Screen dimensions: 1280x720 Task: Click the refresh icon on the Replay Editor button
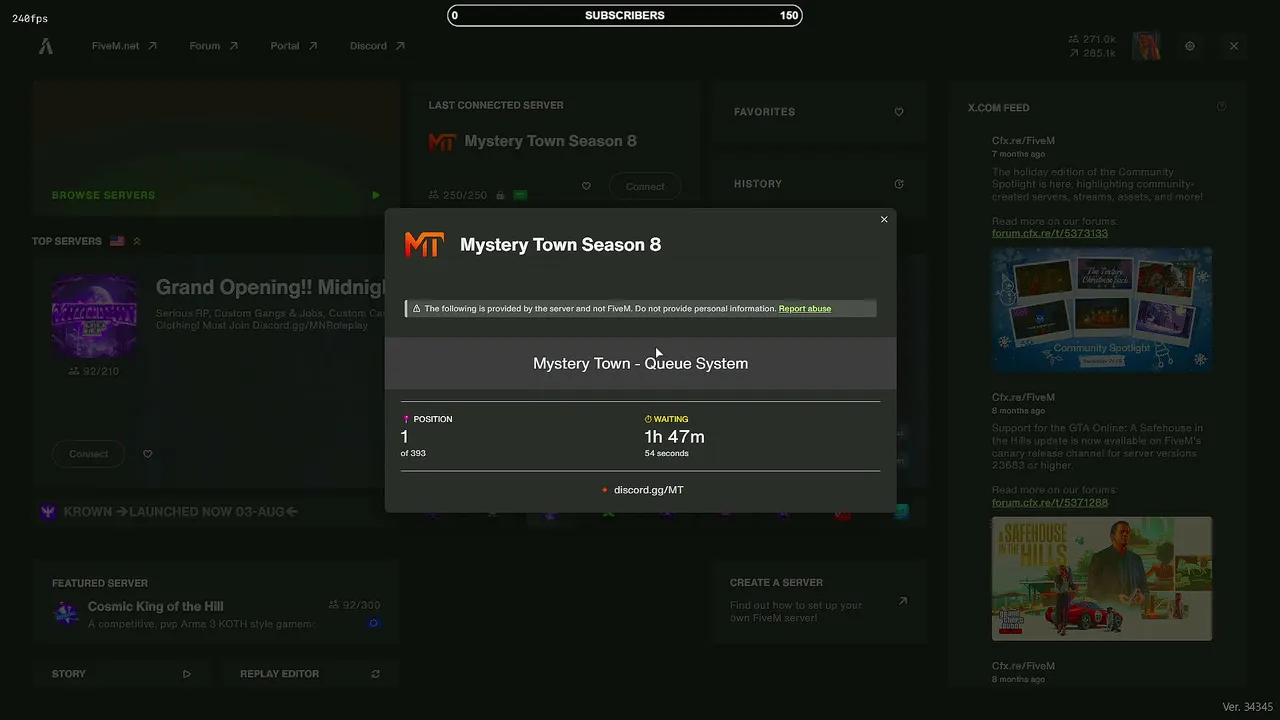point(376,674)
